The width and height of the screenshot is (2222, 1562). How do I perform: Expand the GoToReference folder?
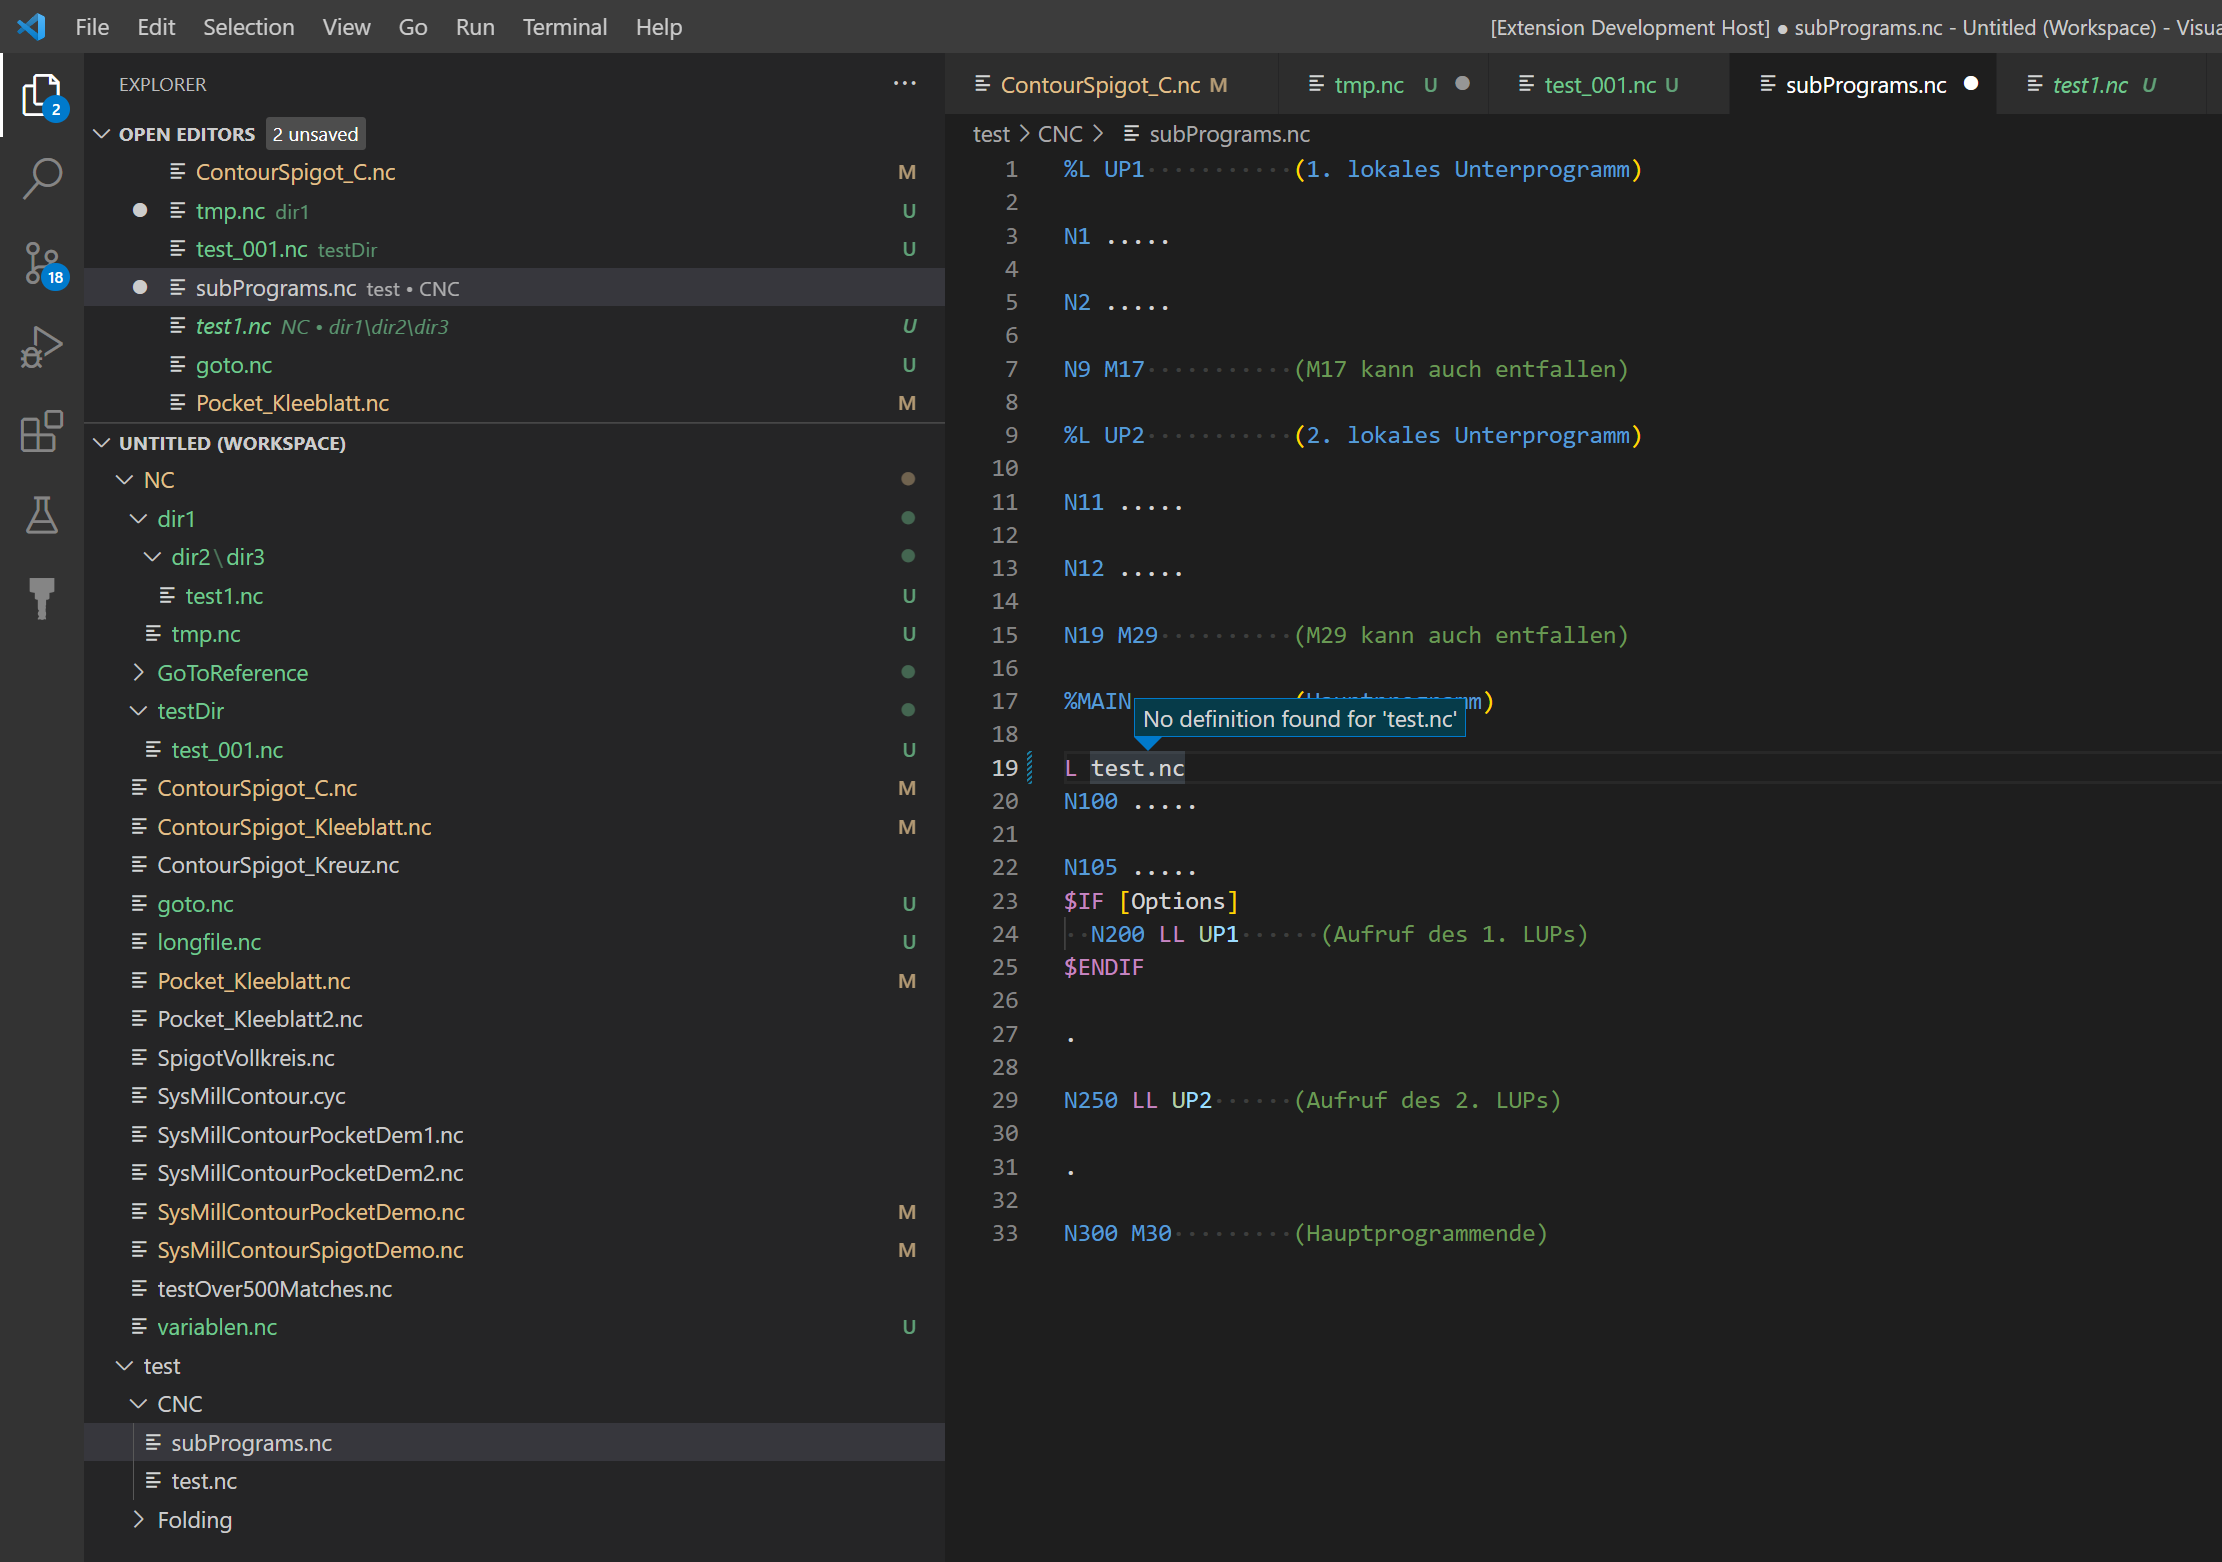point(139,673)
